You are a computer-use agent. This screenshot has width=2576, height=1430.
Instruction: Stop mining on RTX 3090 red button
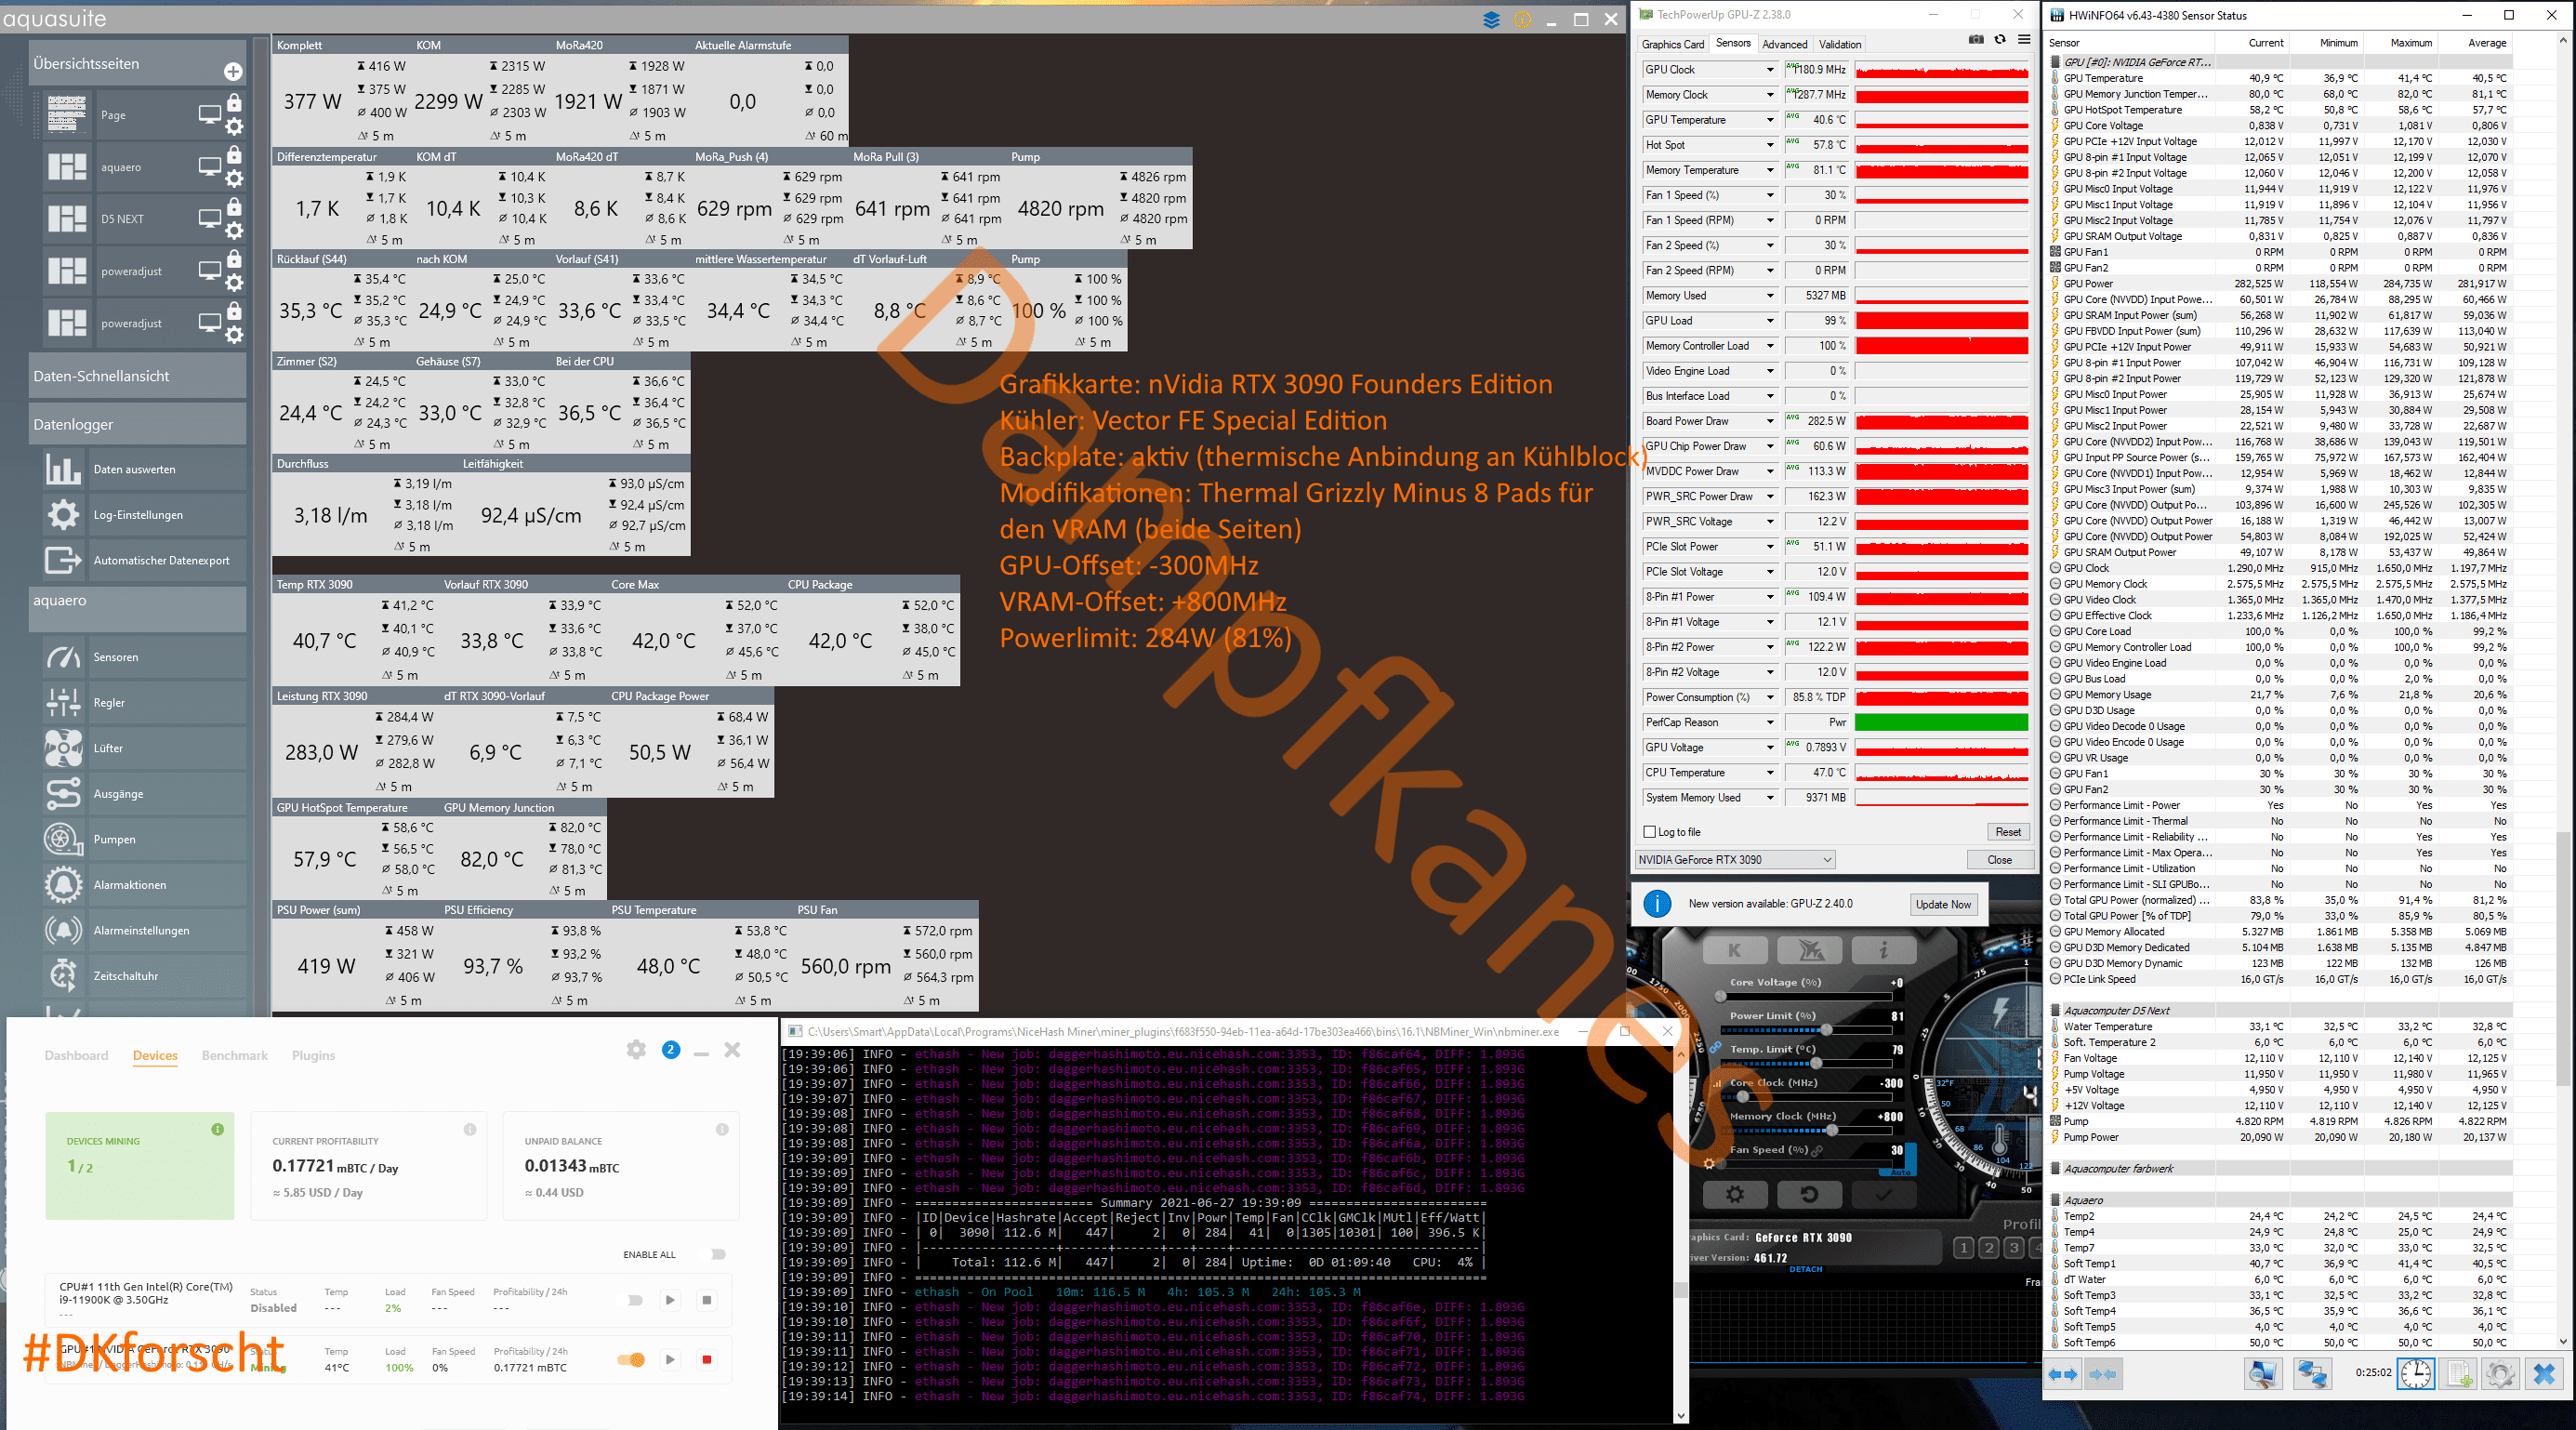707,1359
